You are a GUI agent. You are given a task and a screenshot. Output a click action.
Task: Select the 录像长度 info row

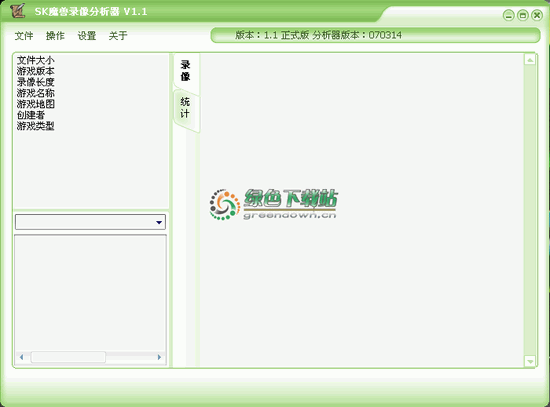coord(35,82)
